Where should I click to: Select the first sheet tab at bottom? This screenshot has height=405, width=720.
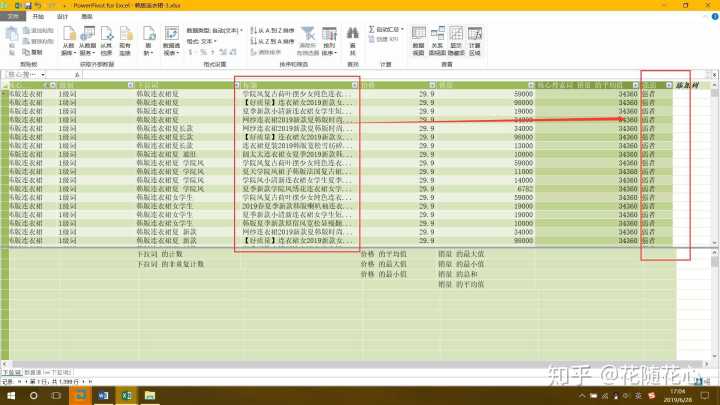pos(11,371)
